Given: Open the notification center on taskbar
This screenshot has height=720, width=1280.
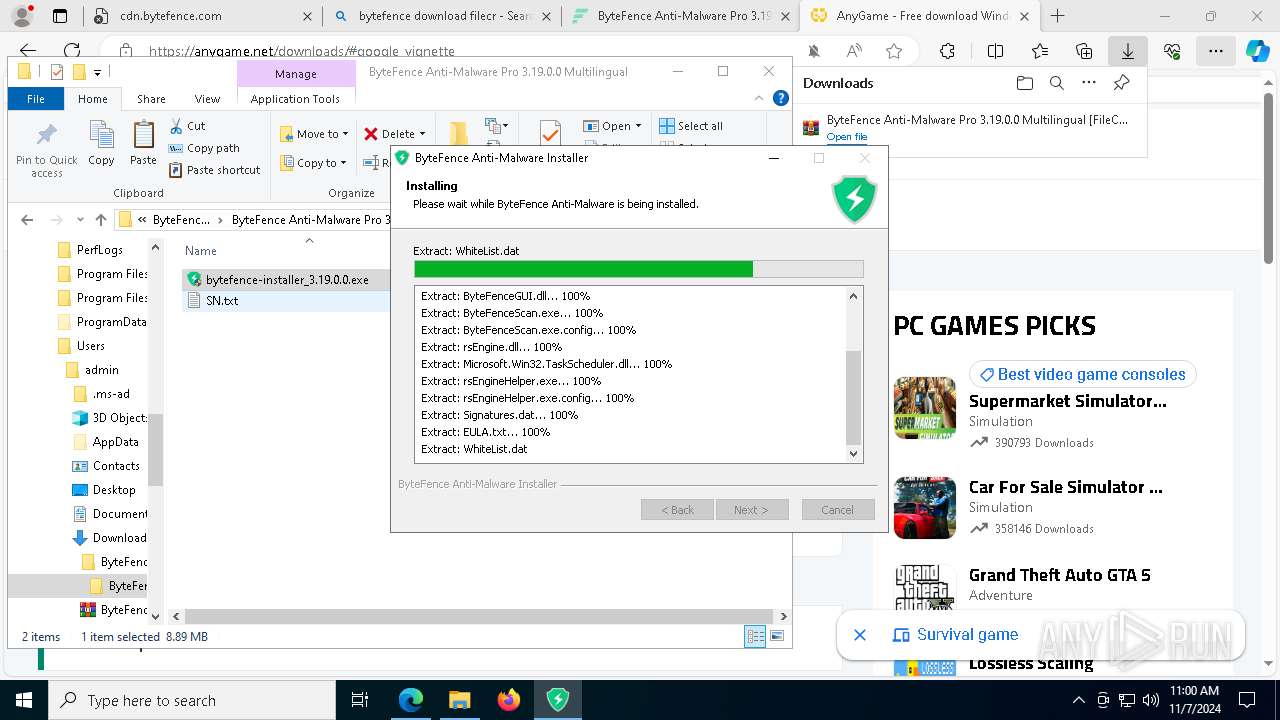Looking at the screenshot, I should tap(1247, 700).
